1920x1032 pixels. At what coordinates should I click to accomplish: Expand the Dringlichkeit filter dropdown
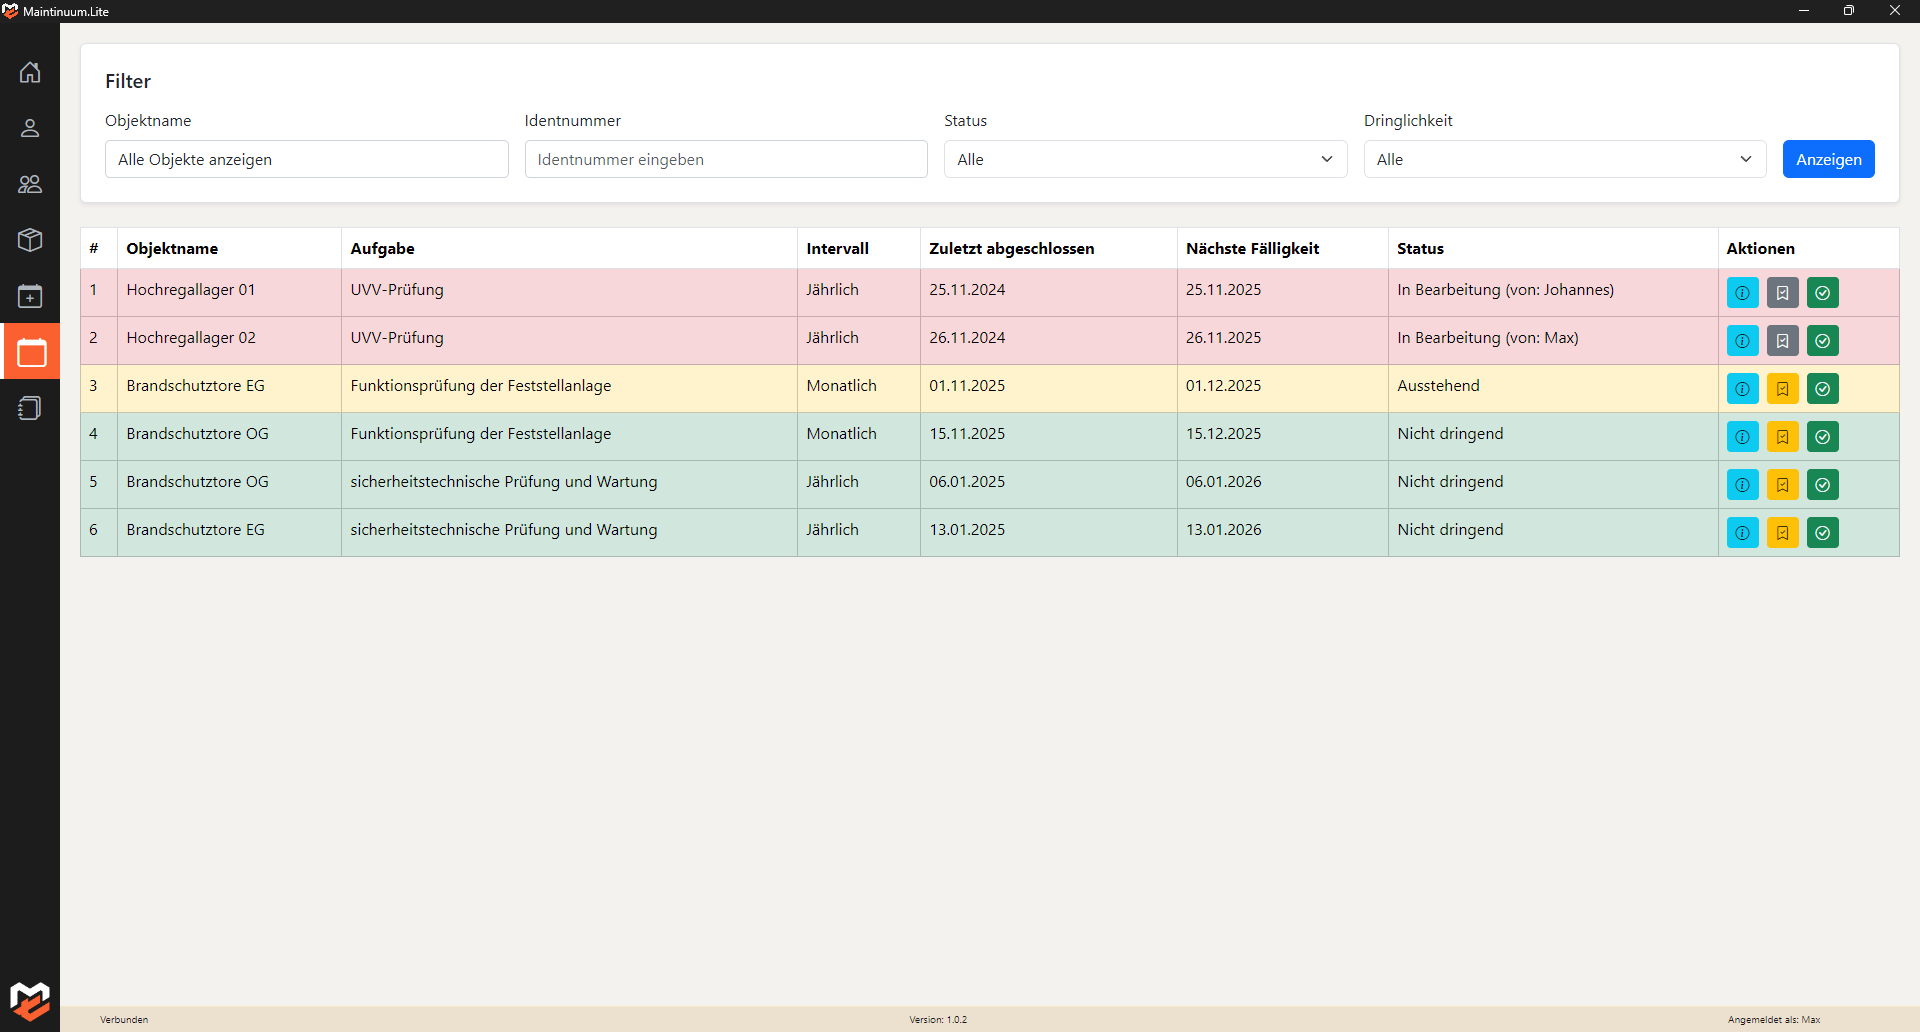click(1564, 159)
